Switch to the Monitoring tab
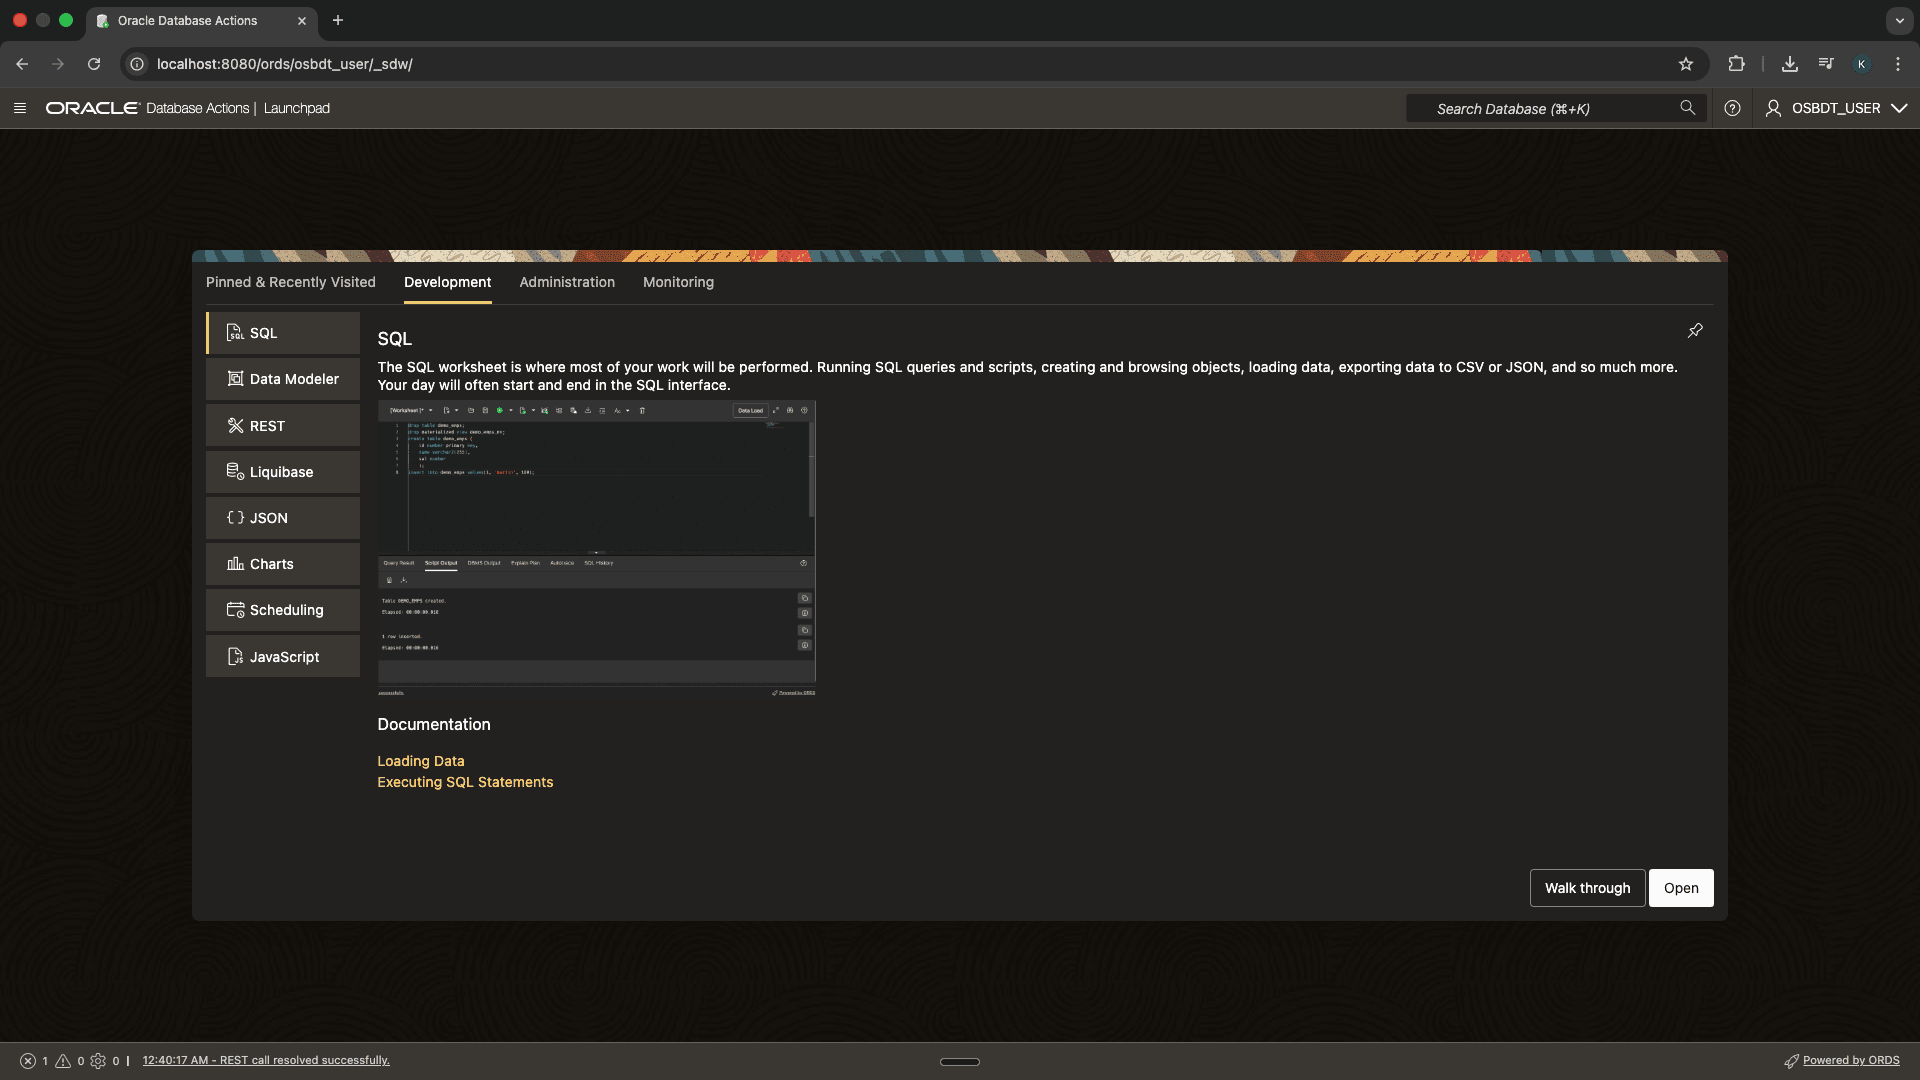 (678, 282)
